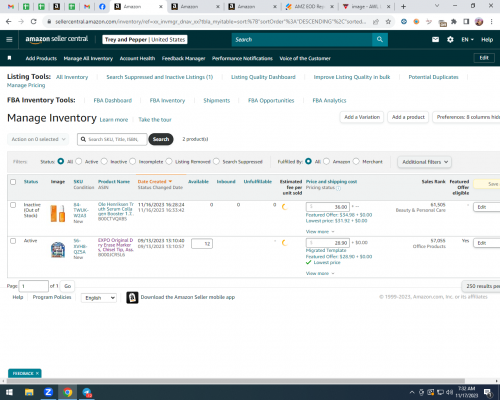This screenshot has height=400, width=500.
Task: Open the browser extensions puzzle icon
Action: pyautogui.click(x=454, y=22)
